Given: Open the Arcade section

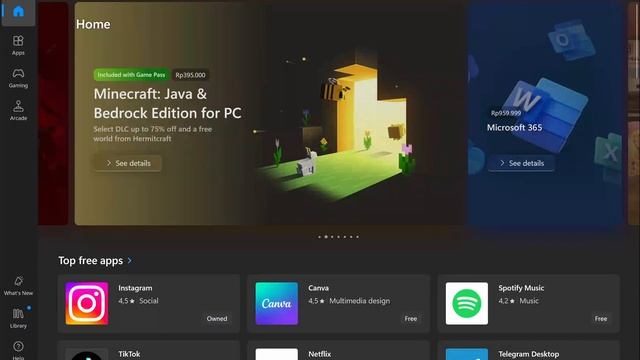Looking at the screenshot, I should point(18,110).
